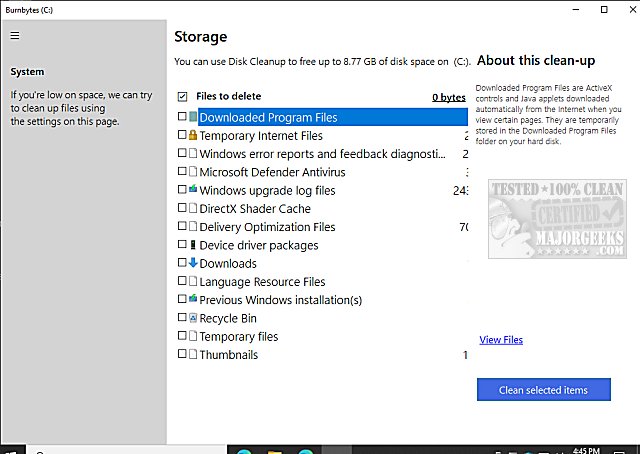Viewport: 640px width, 454px height.
Task: Click the Device driver packages icon
Action: point(193,245)
